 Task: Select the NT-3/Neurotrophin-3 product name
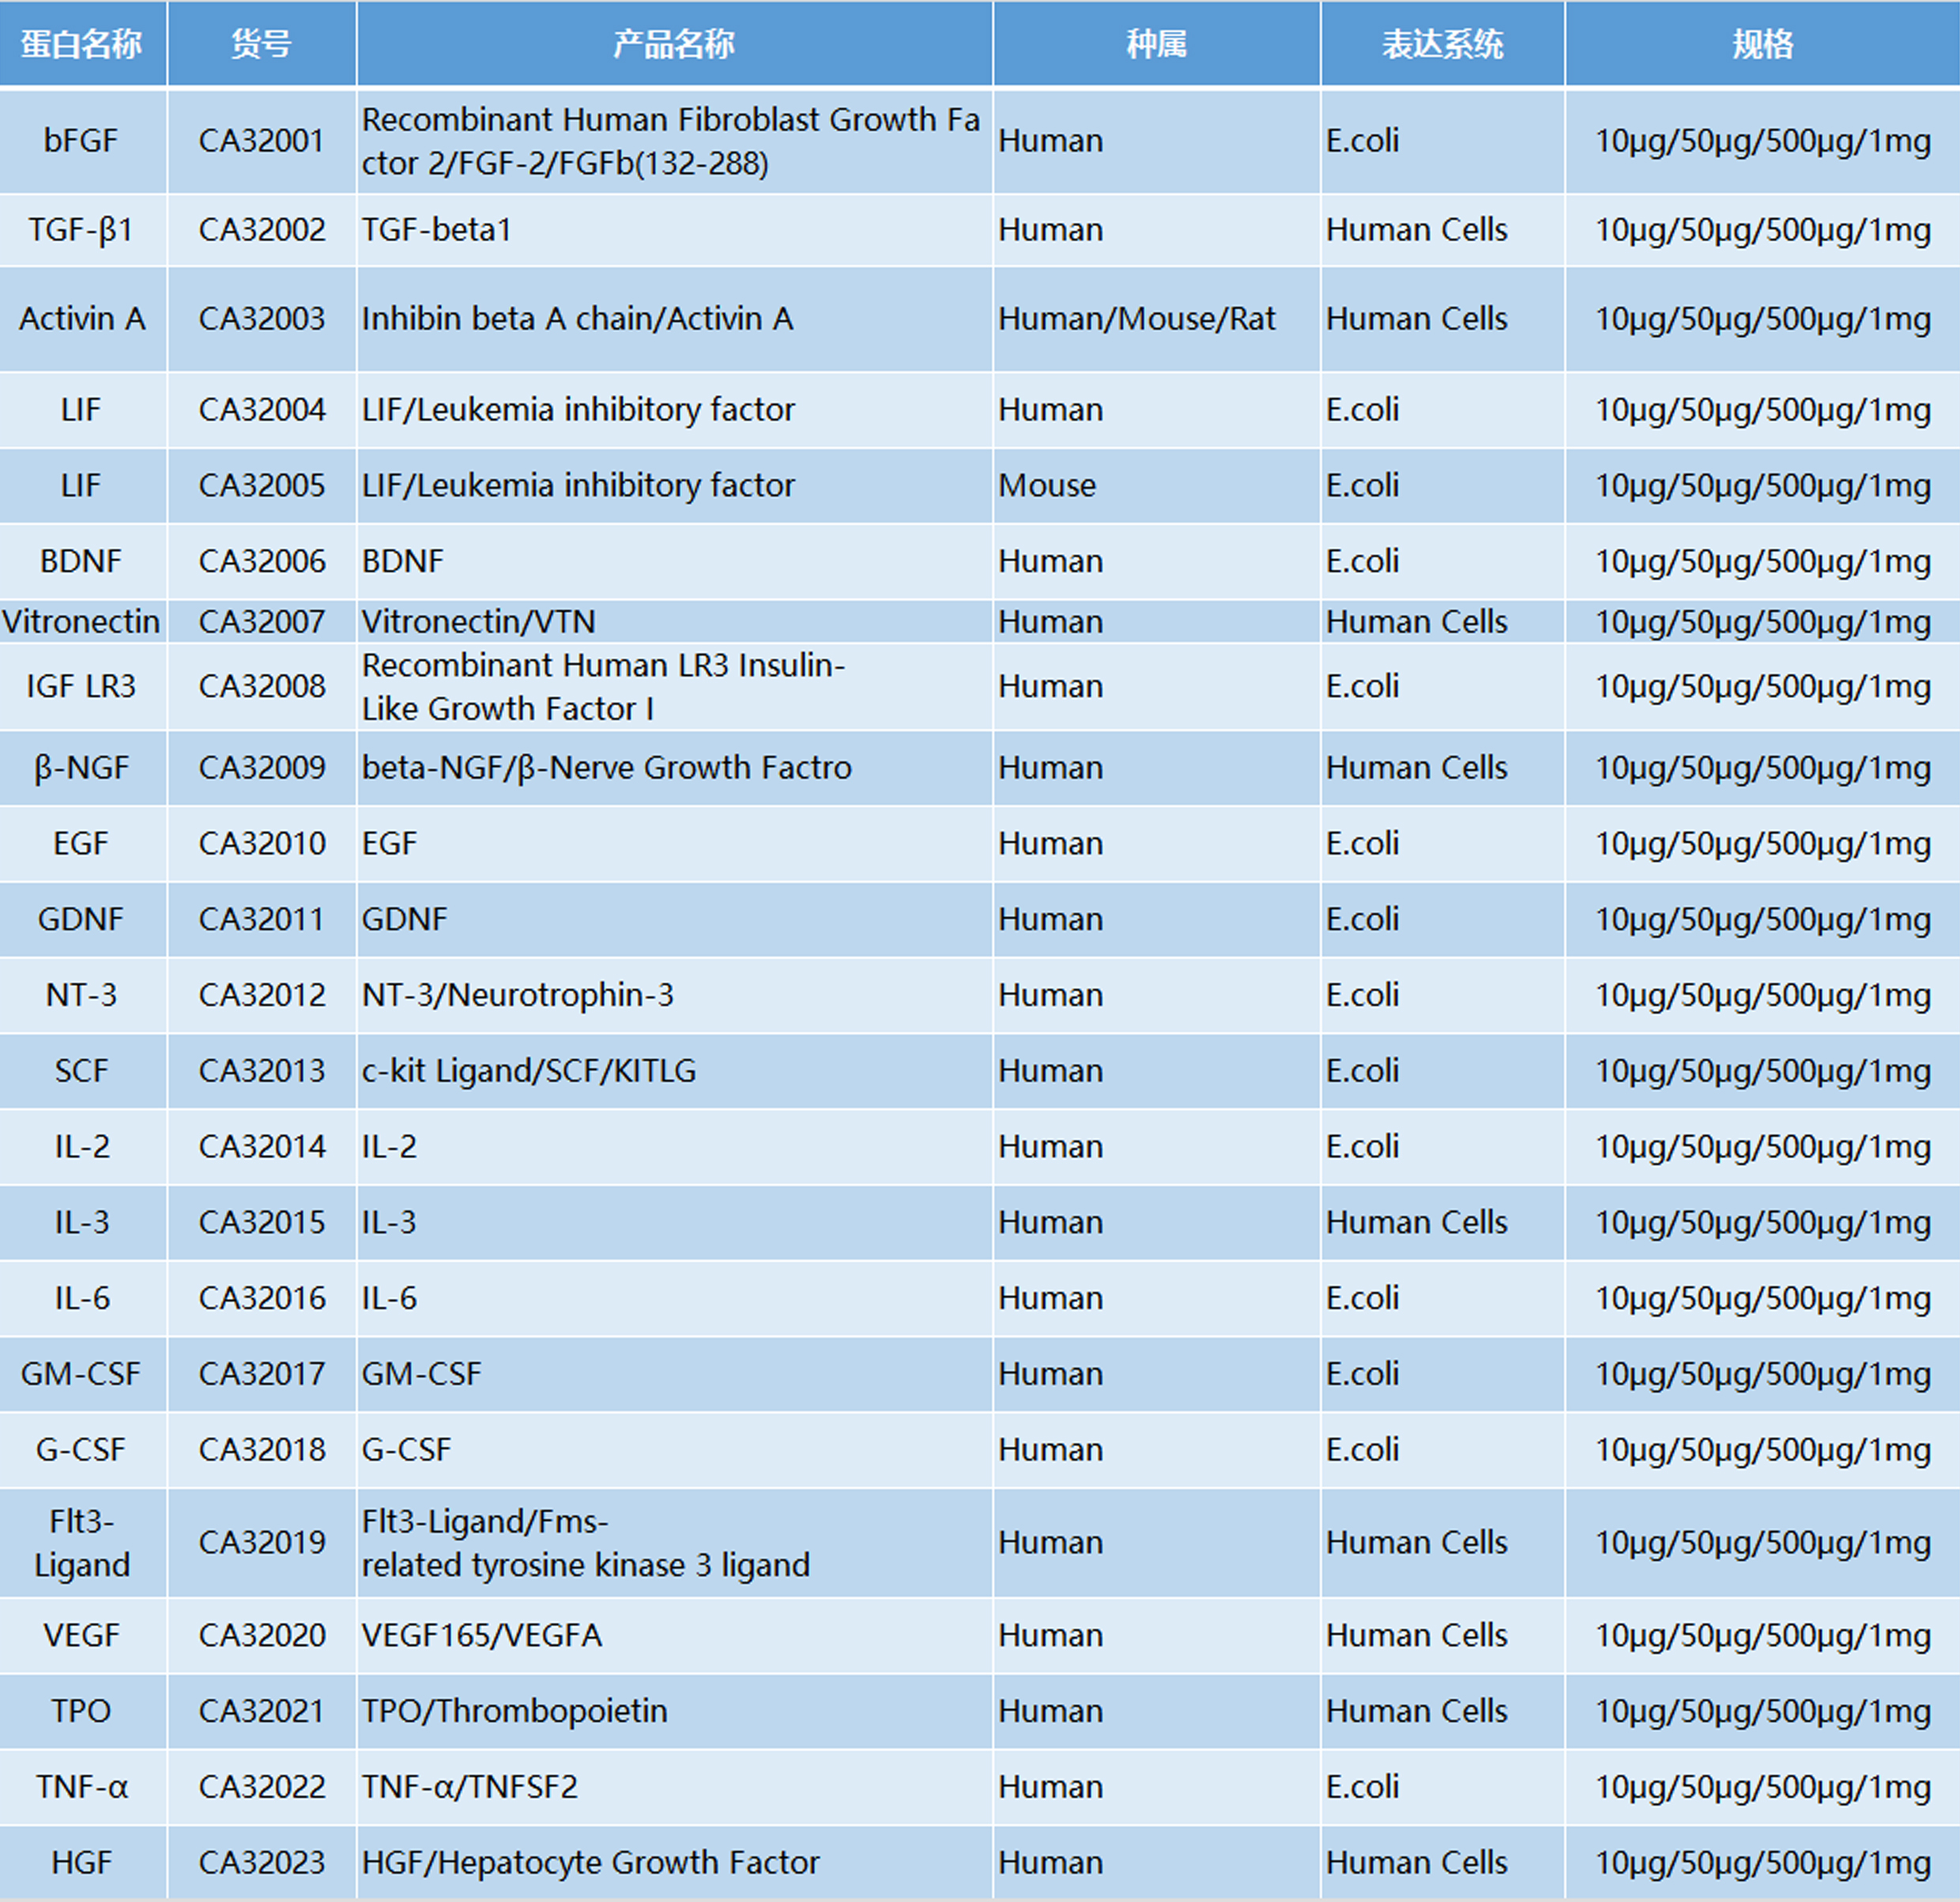pos(674,996)
